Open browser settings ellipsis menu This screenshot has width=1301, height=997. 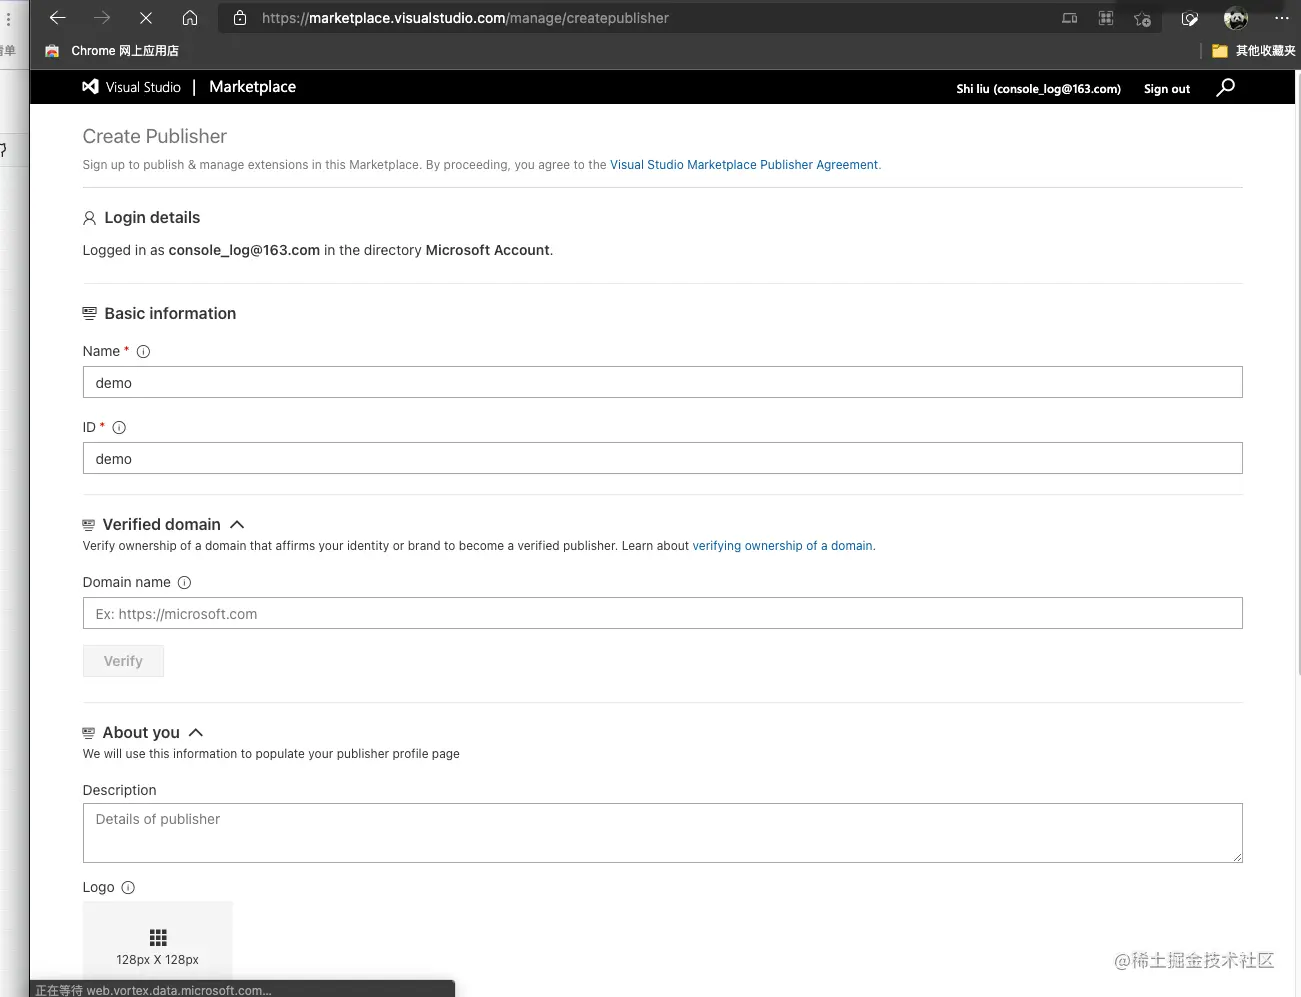coord(1282,18)
